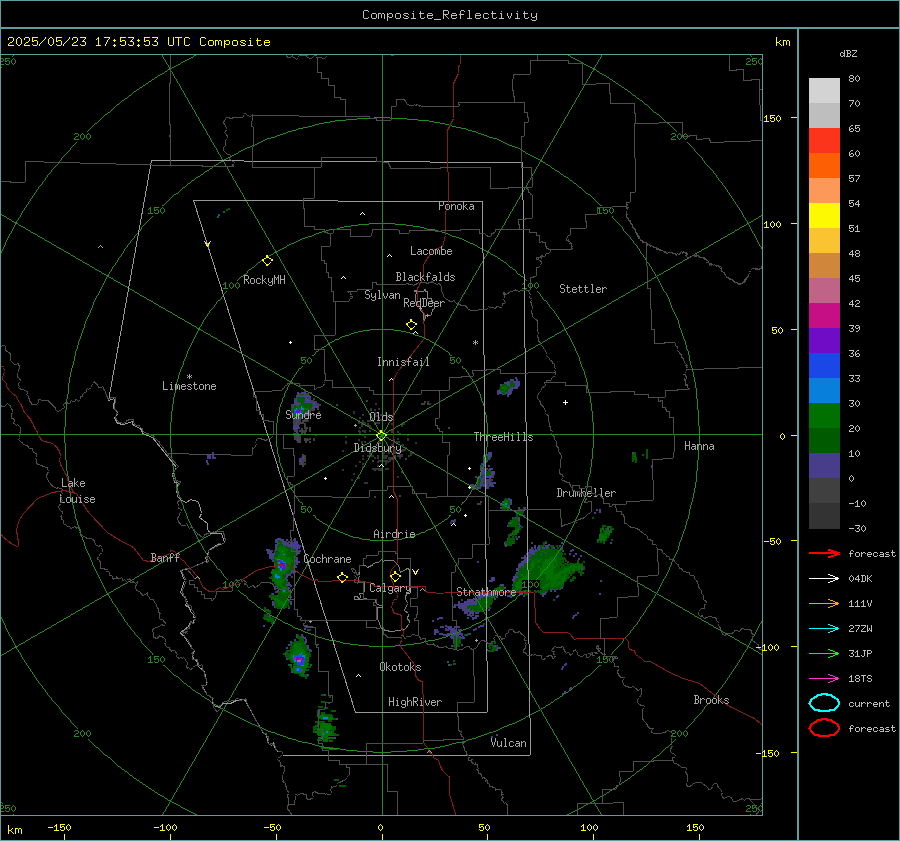Click the cyan current ellipse icon
This screenshot has height=841, width=900.
[824, 703]
